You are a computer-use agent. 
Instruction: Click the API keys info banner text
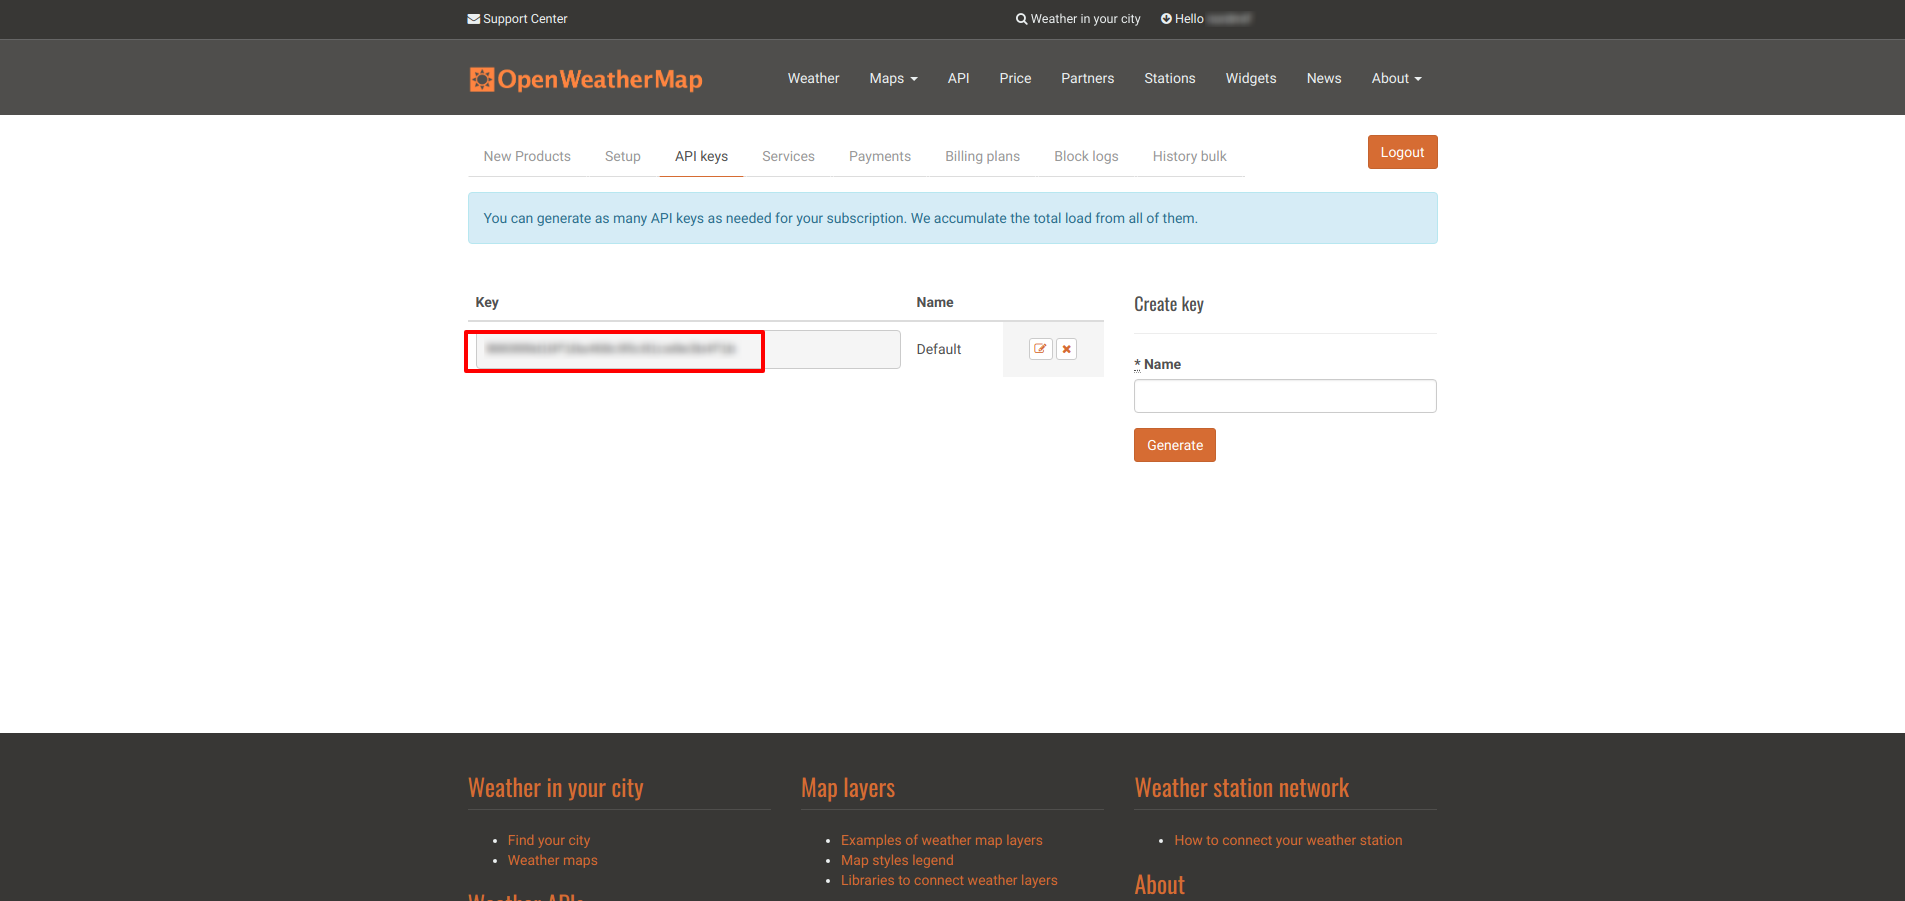pyautogui.click(x=840, y=218)
